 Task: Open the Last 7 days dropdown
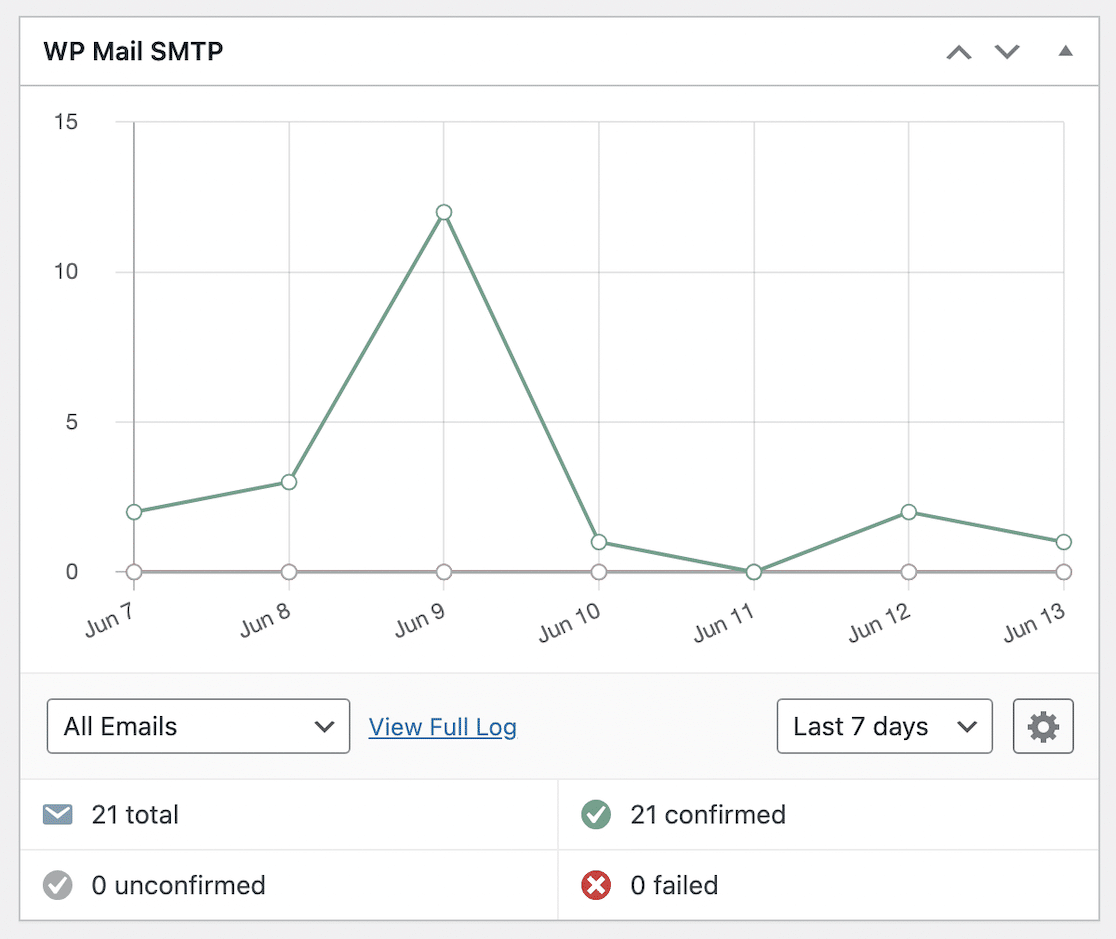click(x=884, y=727)
